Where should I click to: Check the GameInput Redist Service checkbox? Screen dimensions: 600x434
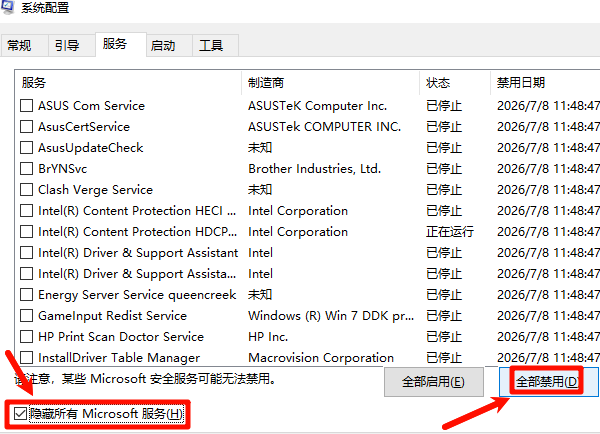[26, 316]
